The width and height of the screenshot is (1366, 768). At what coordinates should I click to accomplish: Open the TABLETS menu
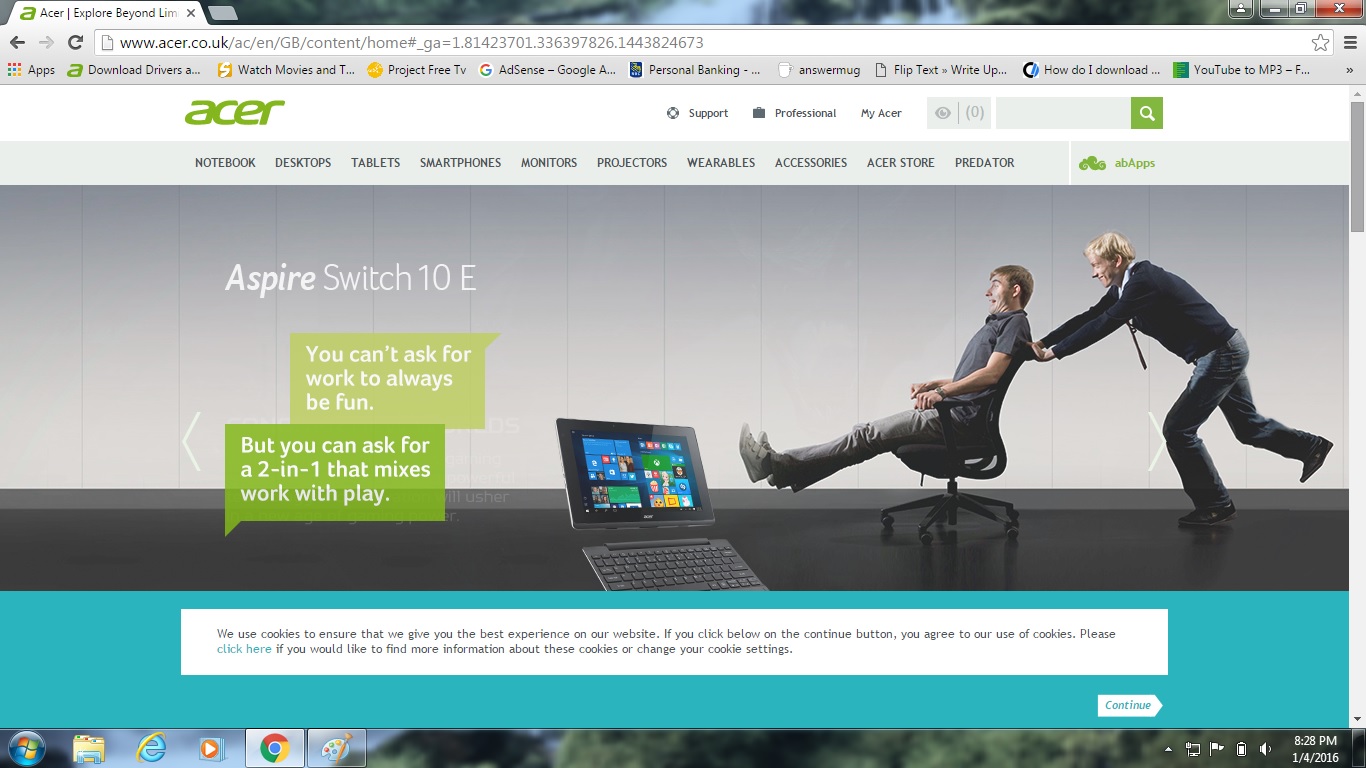pyautogui.click(x=375, y=163)
